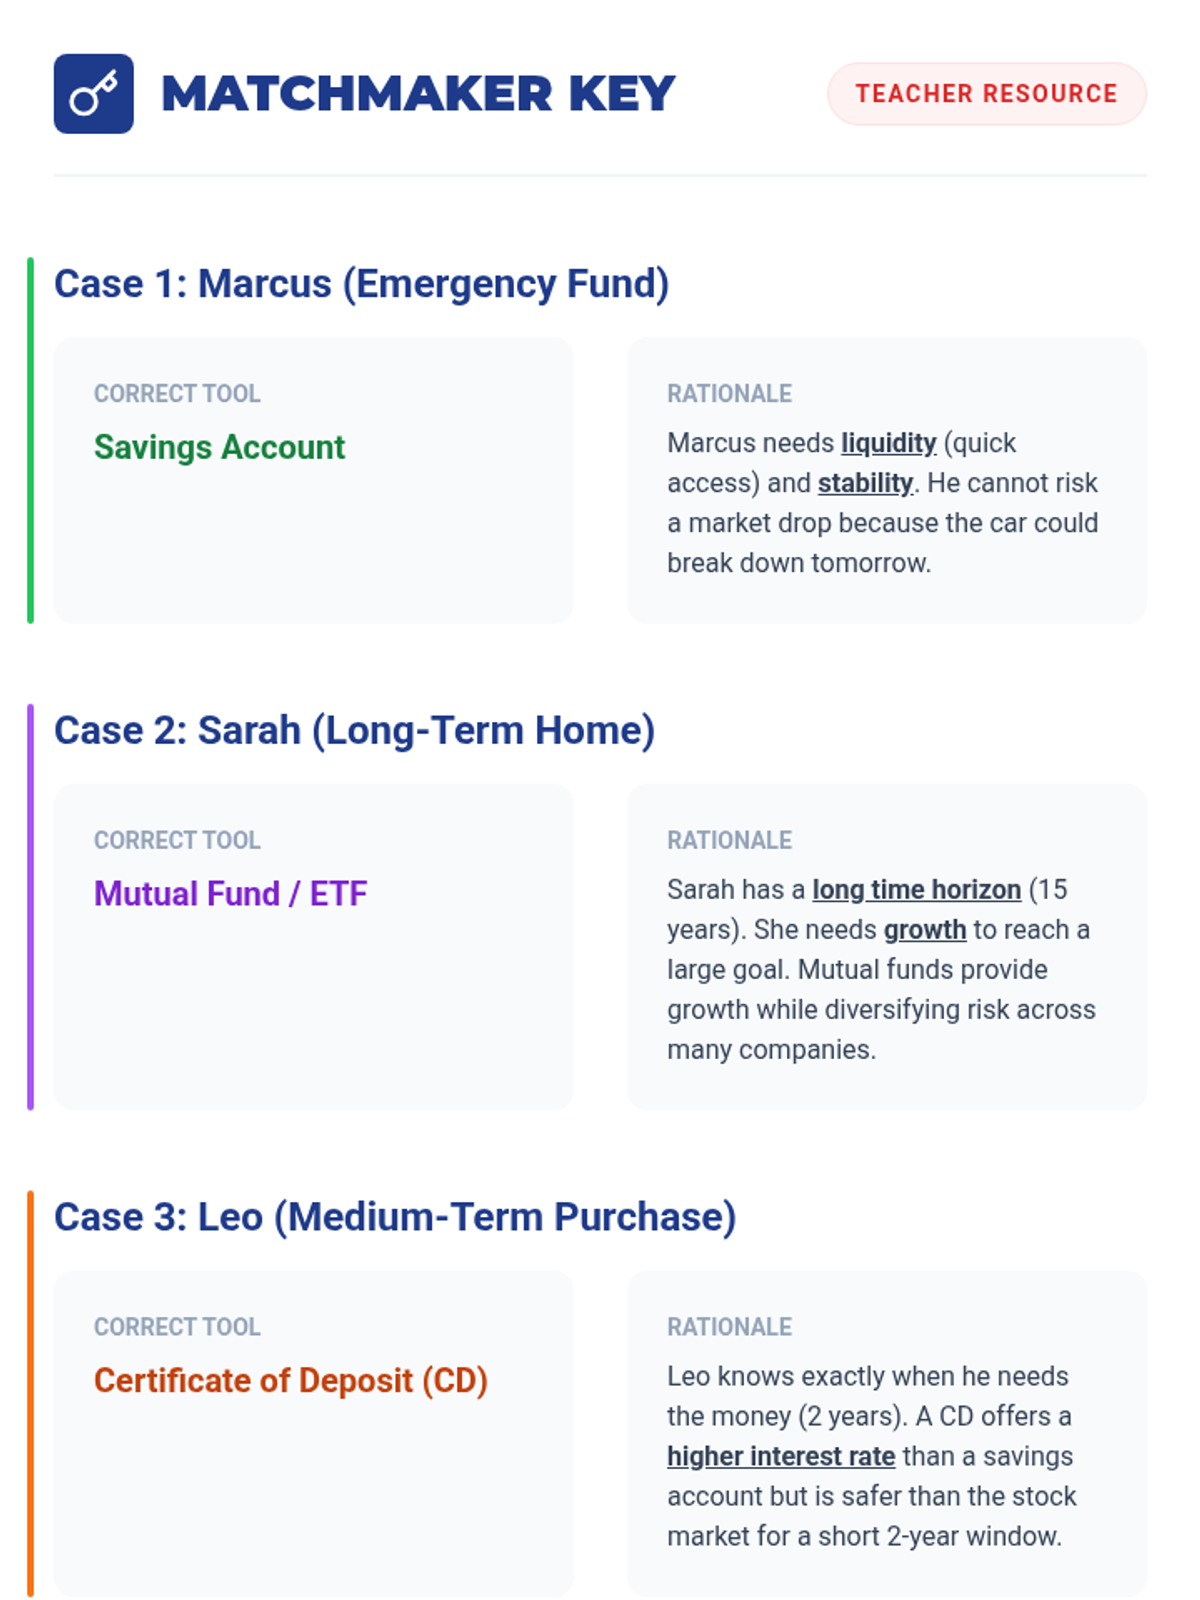Screen dimensions: 1200x1600
Task: Click the orange accent bar beside Case 3
Action: (x=31, y=1393)
